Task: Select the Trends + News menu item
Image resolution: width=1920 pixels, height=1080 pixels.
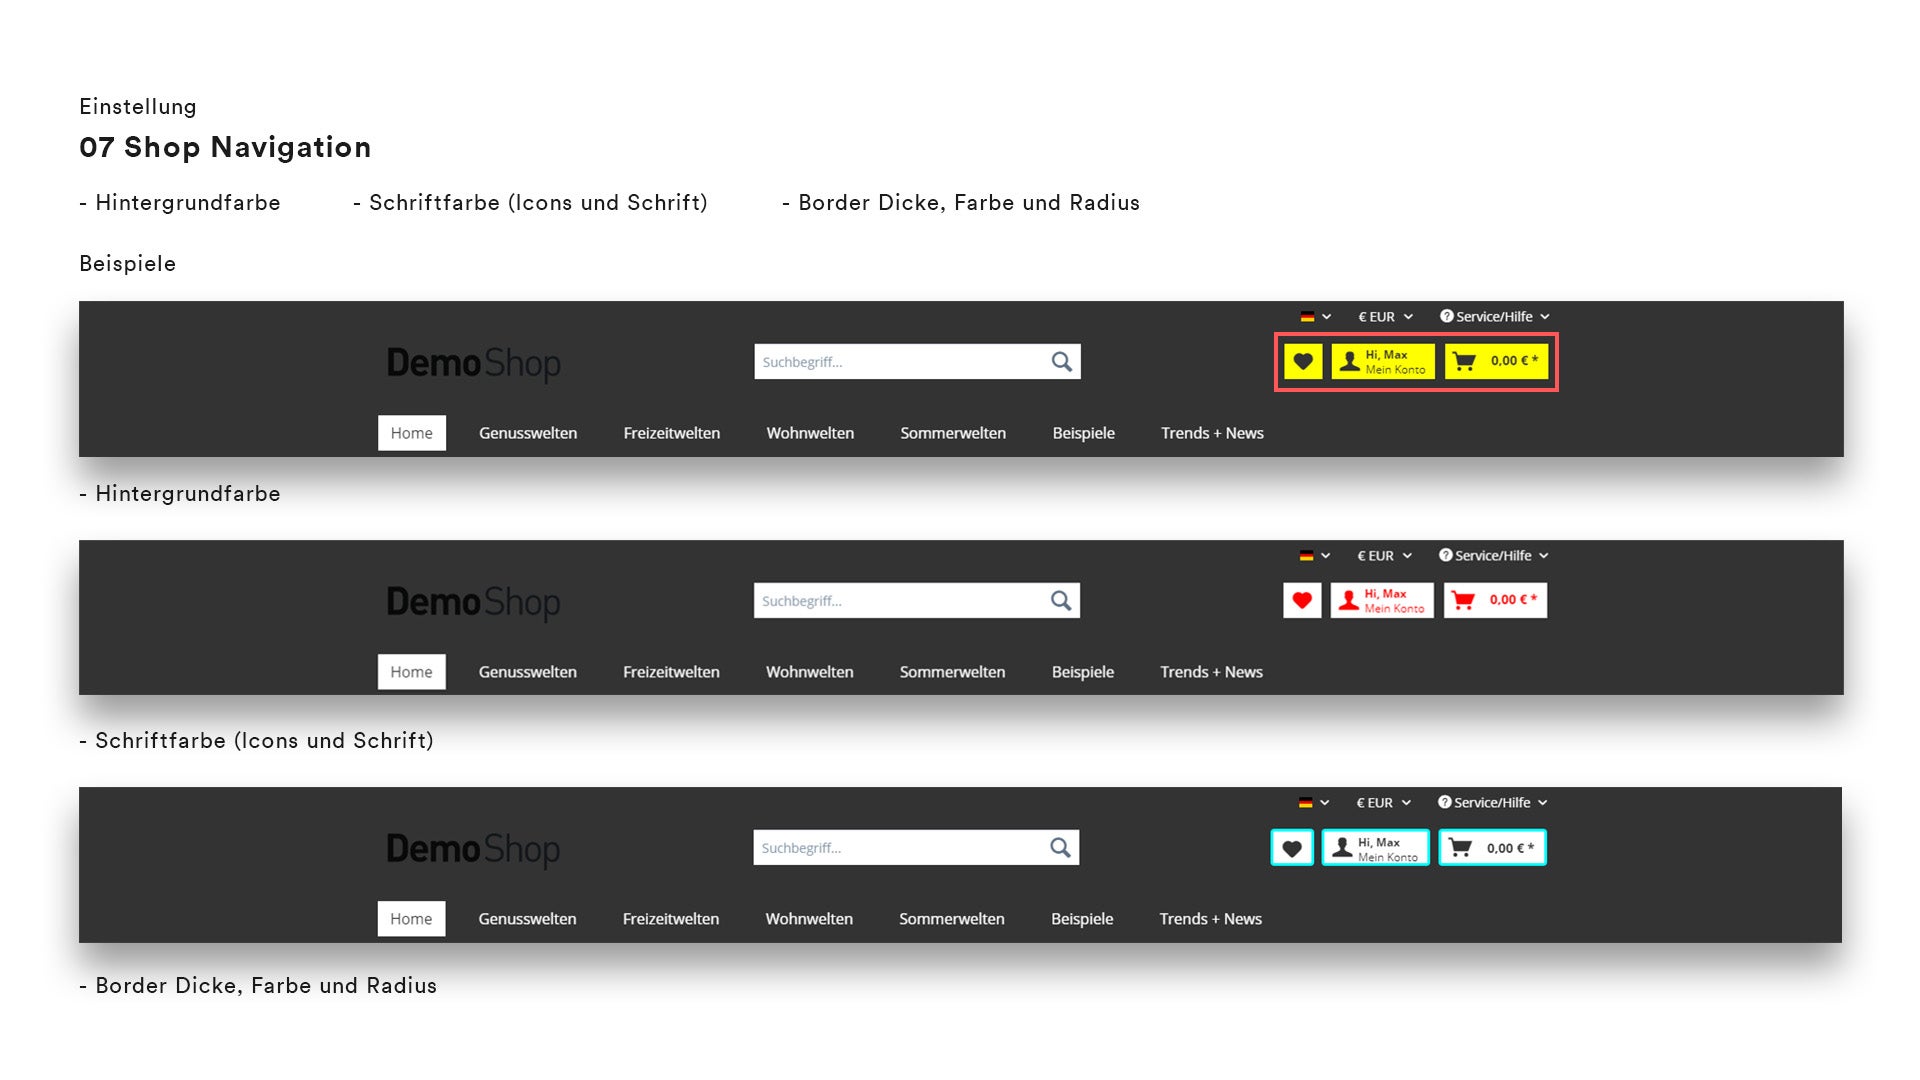Action: (1212, 433)
